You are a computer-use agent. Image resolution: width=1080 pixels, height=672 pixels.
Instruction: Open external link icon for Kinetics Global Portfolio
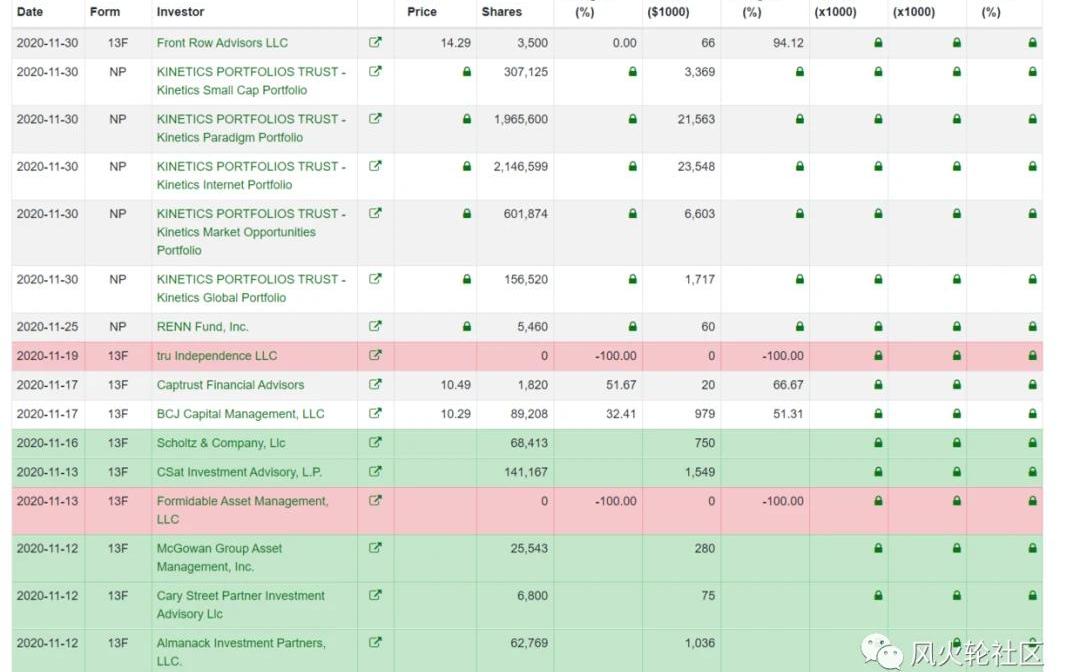(375, 279)
